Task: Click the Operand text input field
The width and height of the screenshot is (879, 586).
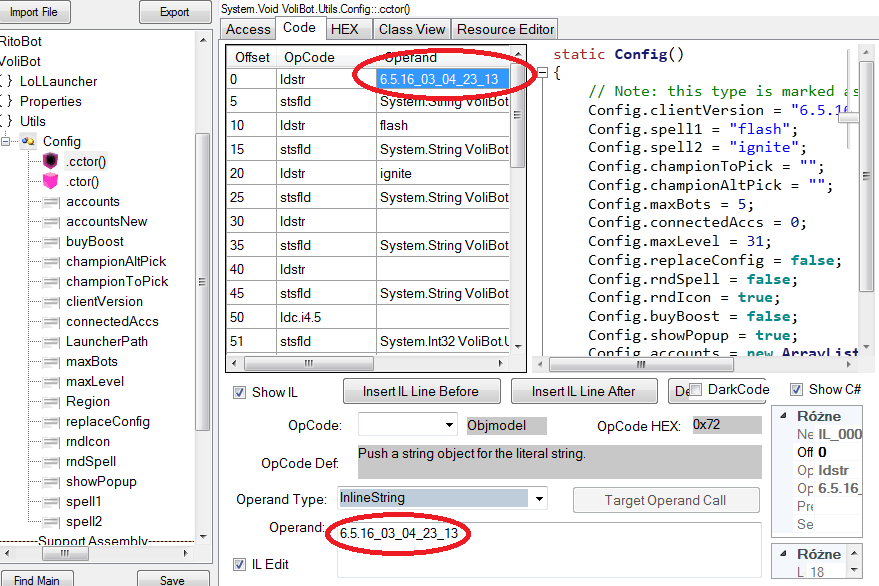Action: click(x=549, y=549)
